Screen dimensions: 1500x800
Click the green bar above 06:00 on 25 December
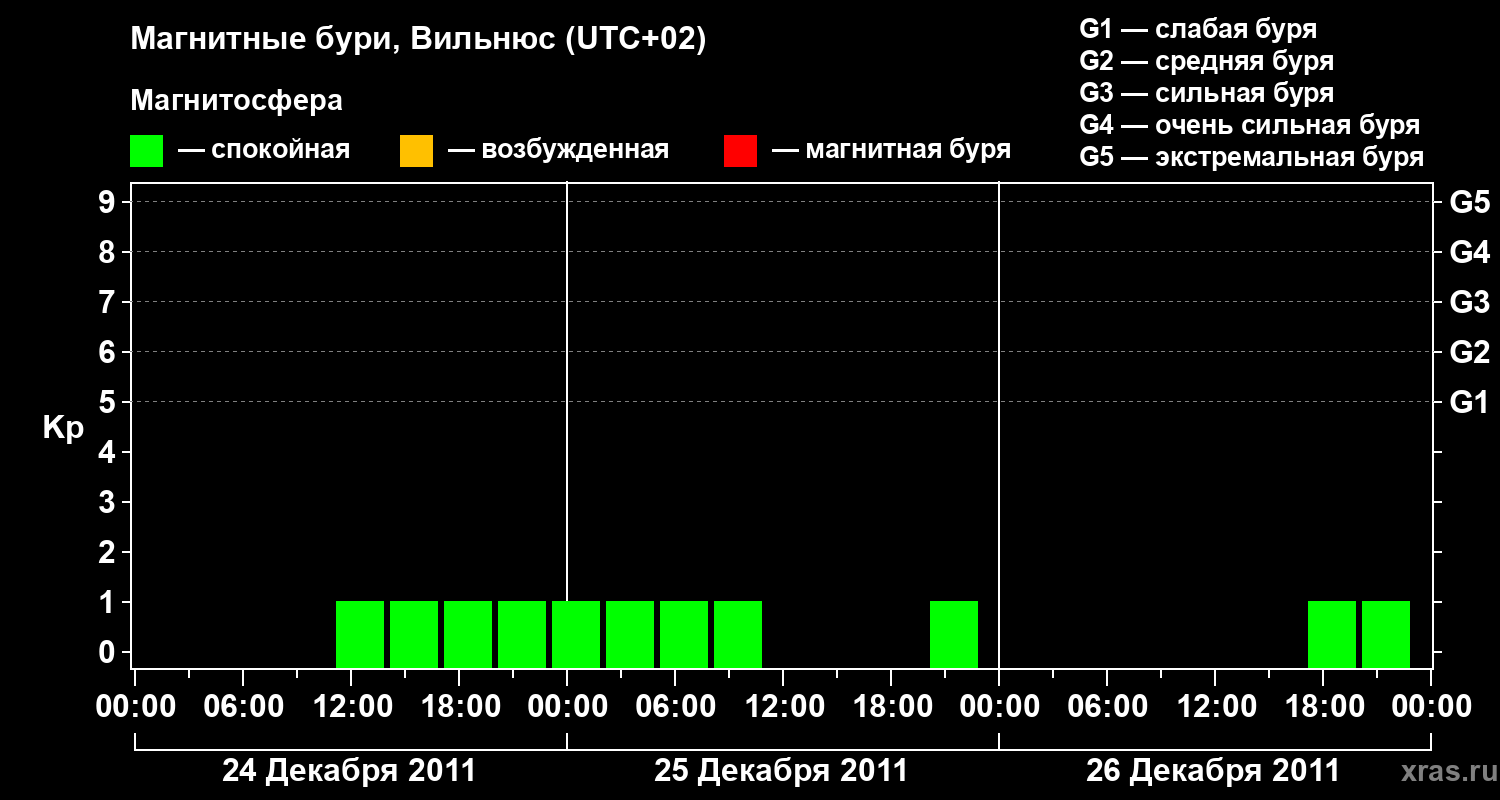coord(684,634)
